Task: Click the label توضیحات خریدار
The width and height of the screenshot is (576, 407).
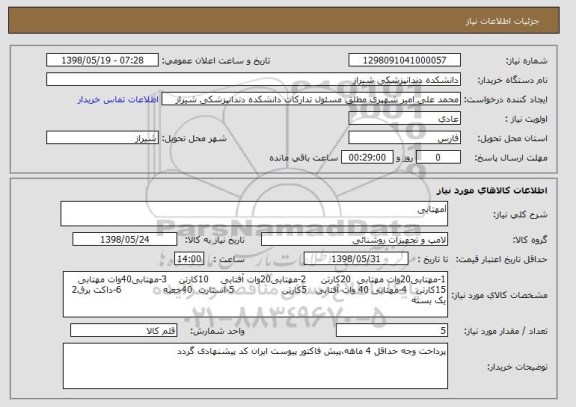Action: pos(518,367)
